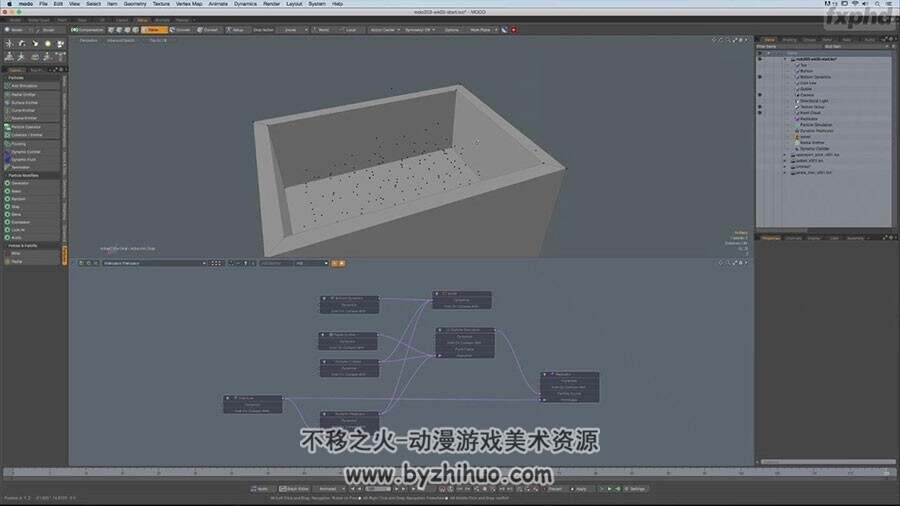This screenshot has width=900, height=506.
Task: Click the Audio button in the bottom bar
Action: click(x=260, y=489)
